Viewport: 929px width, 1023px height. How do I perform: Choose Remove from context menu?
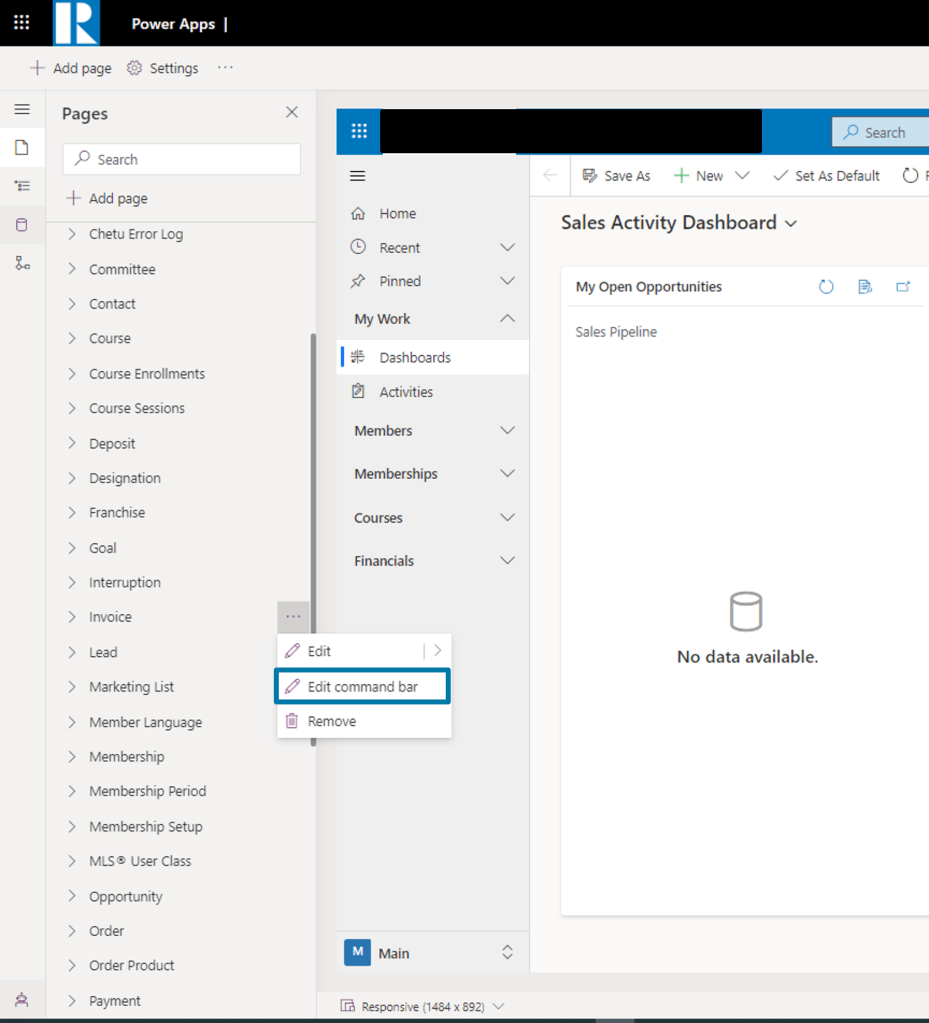pyautogui.click(x=331, y=721)
